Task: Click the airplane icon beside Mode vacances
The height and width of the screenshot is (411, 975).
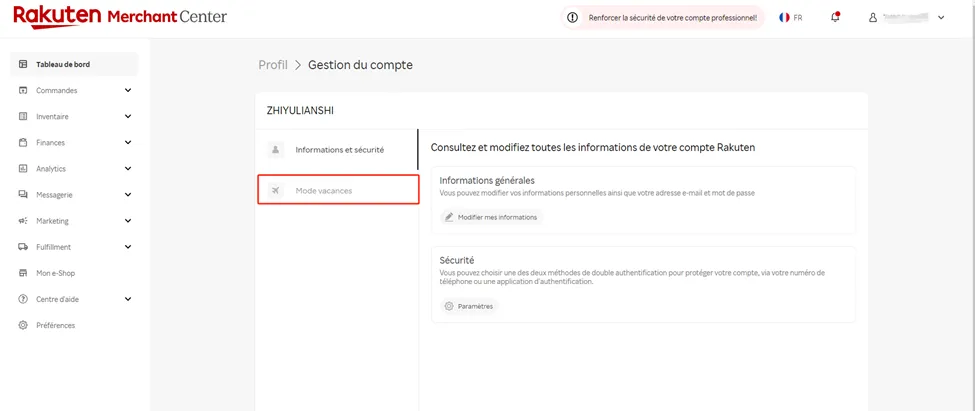Action: [x=275, y=190]
